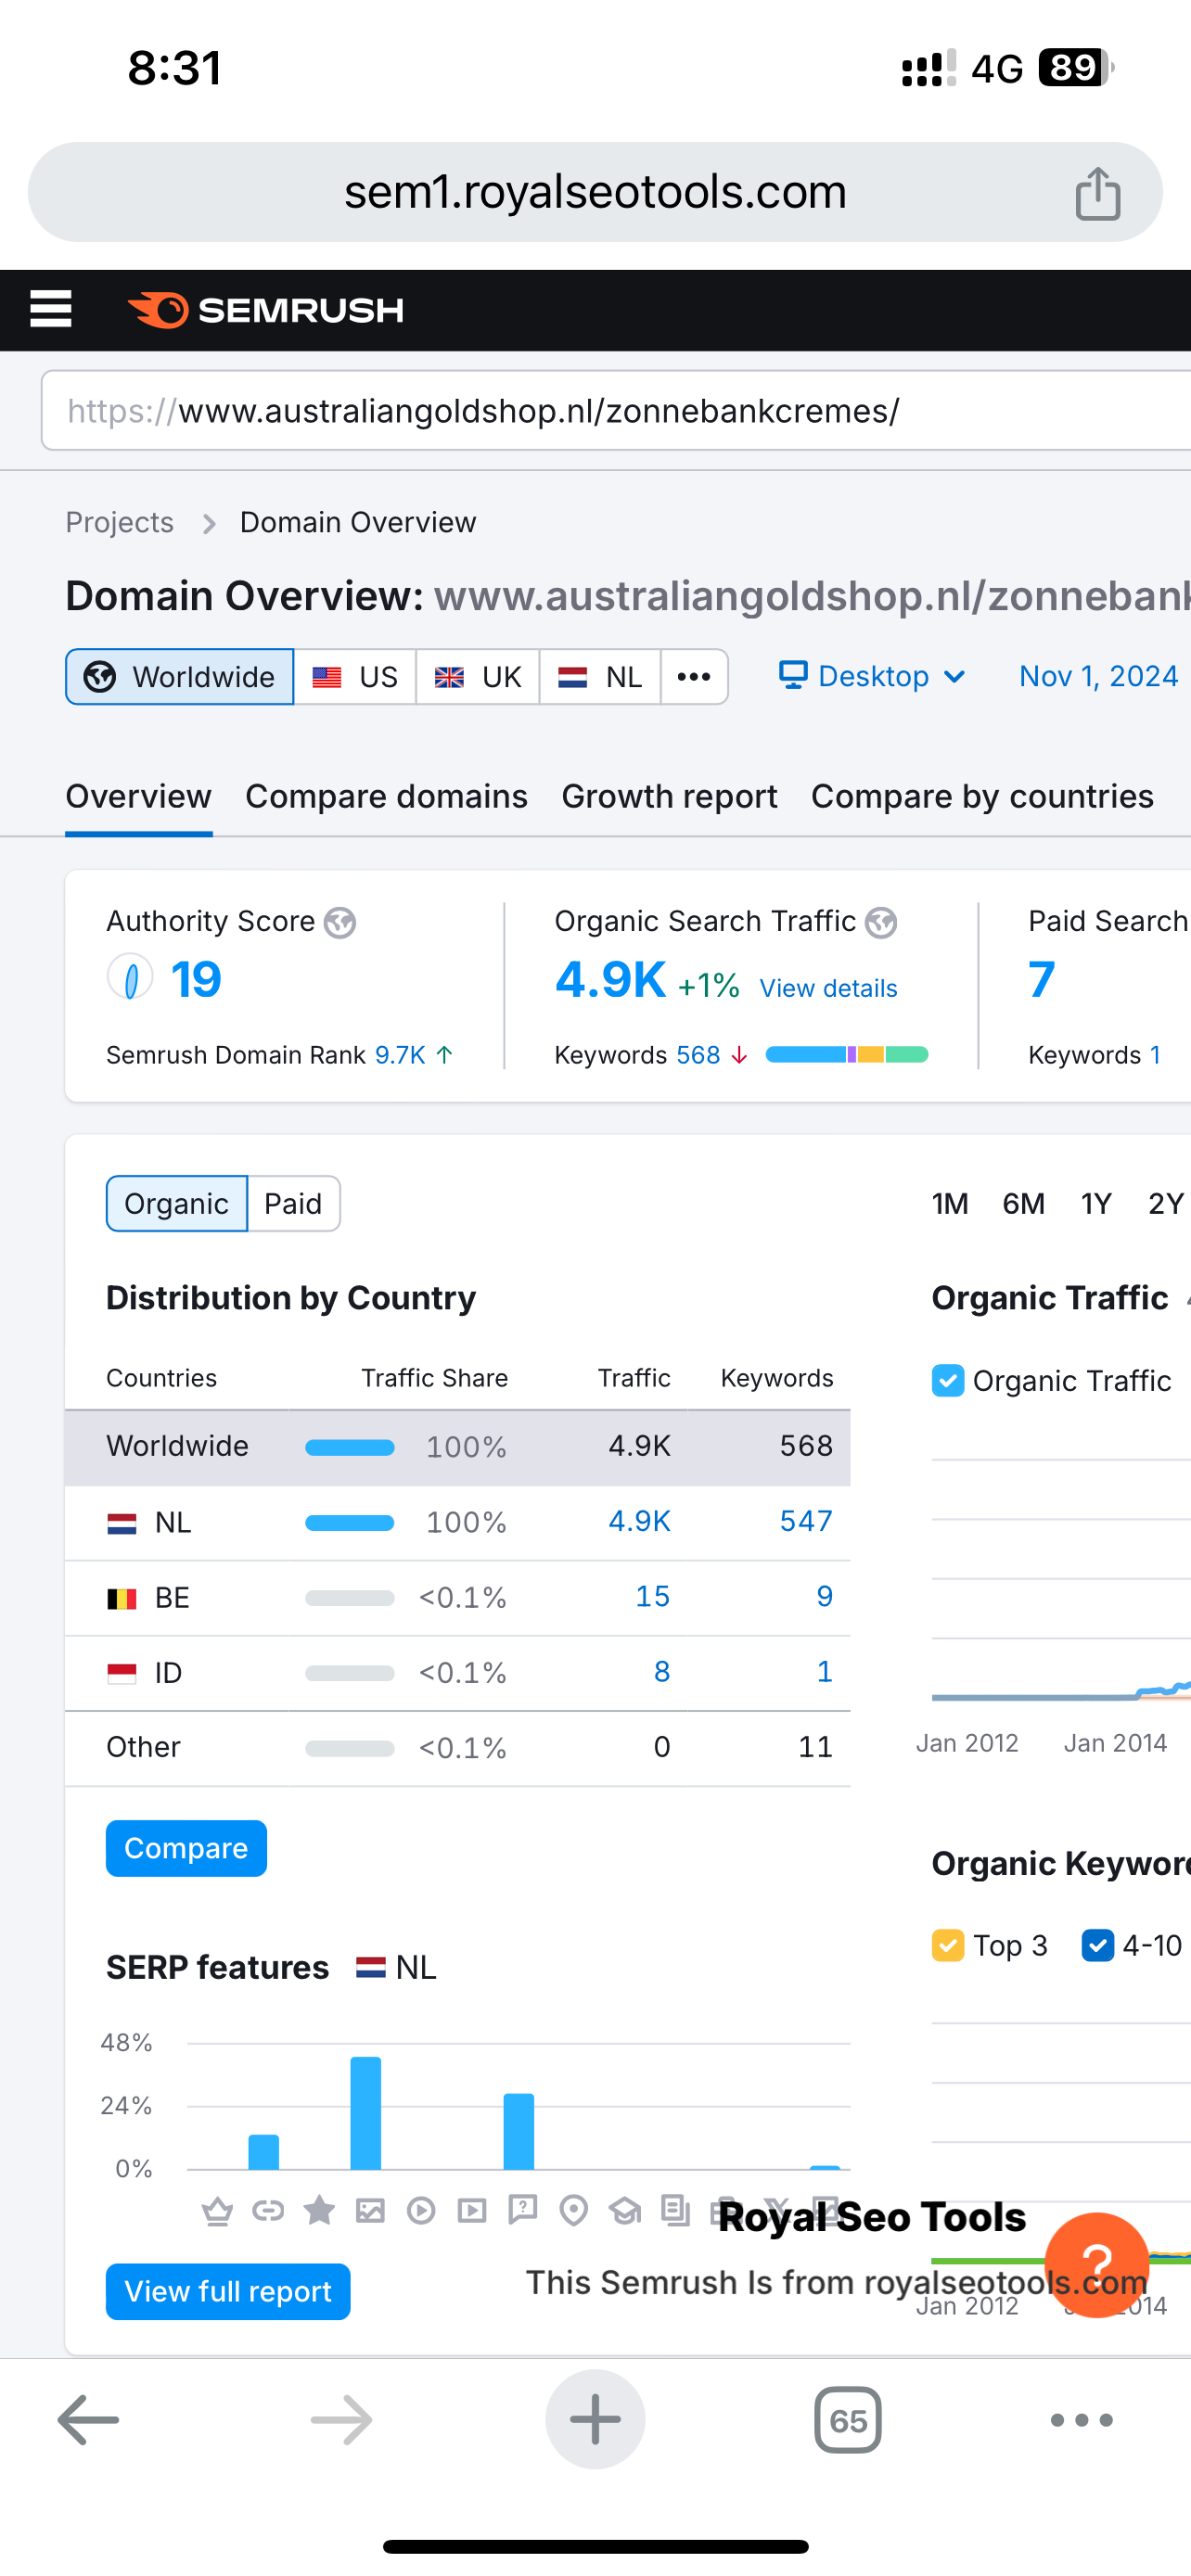Select the 1M time range

pyautogui.click(x=950, y=1204)
